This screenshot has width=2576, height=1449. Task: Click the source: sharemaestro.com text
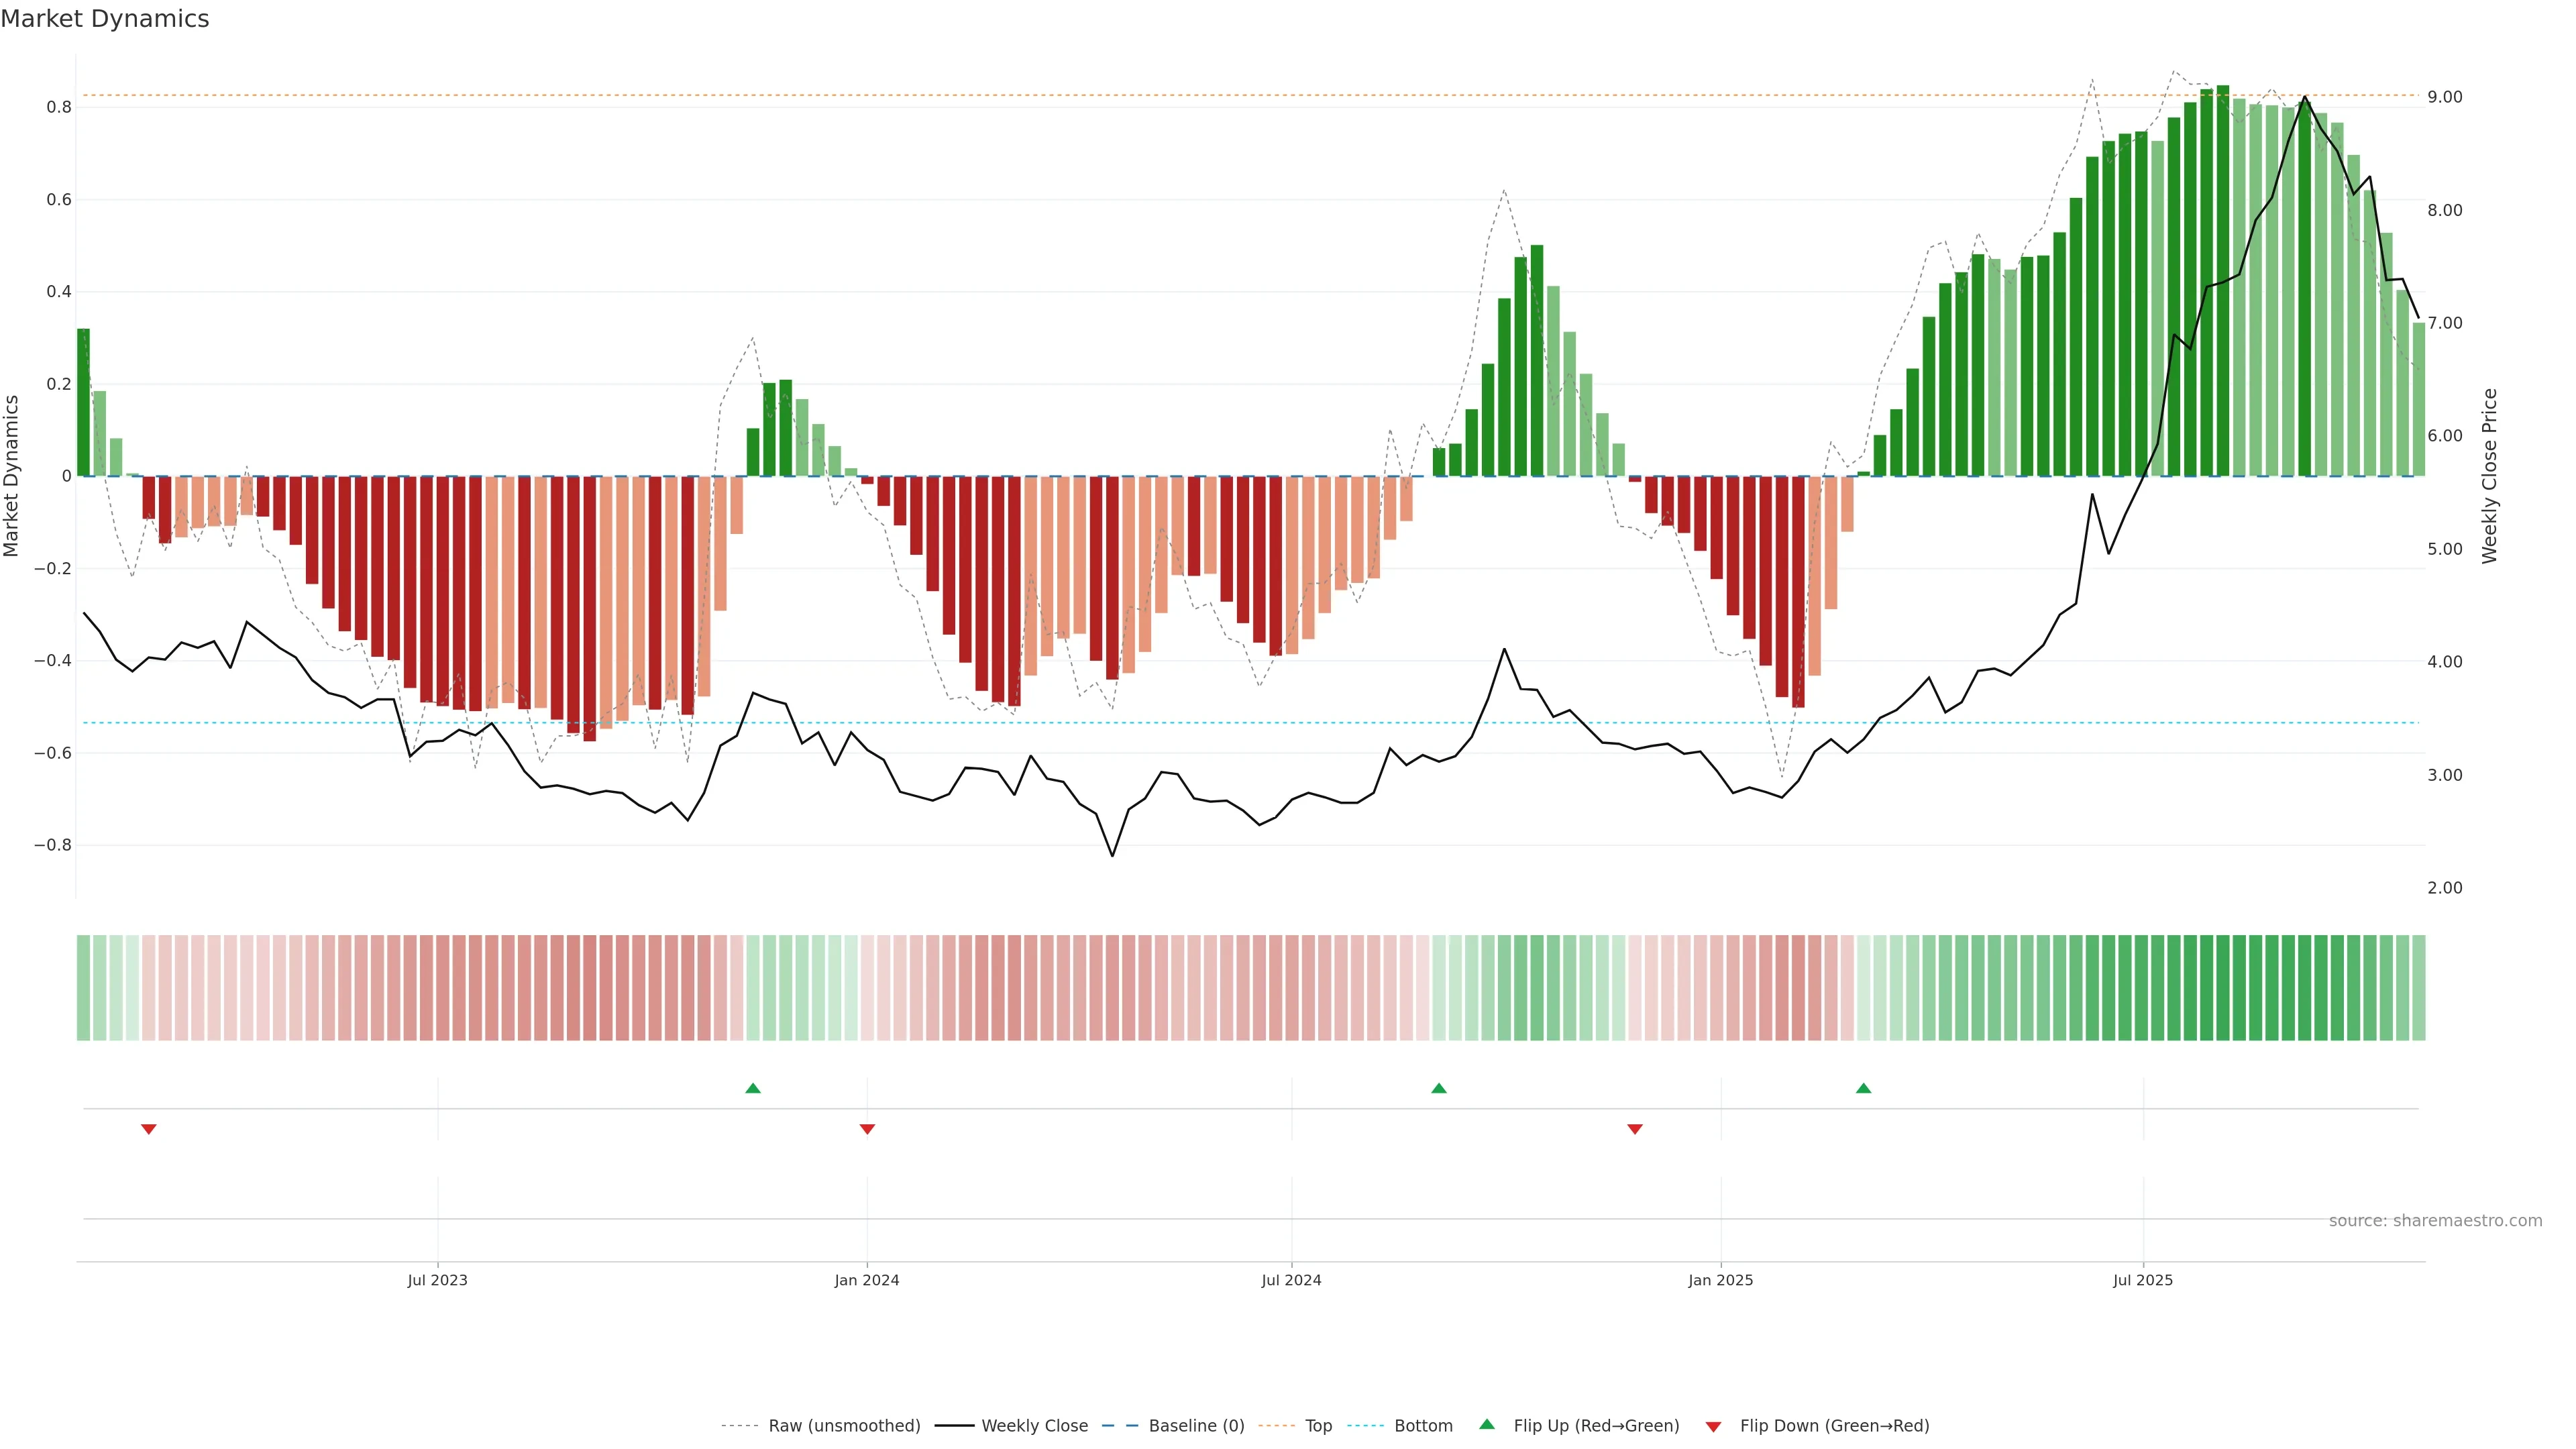click(2435, 1220)
